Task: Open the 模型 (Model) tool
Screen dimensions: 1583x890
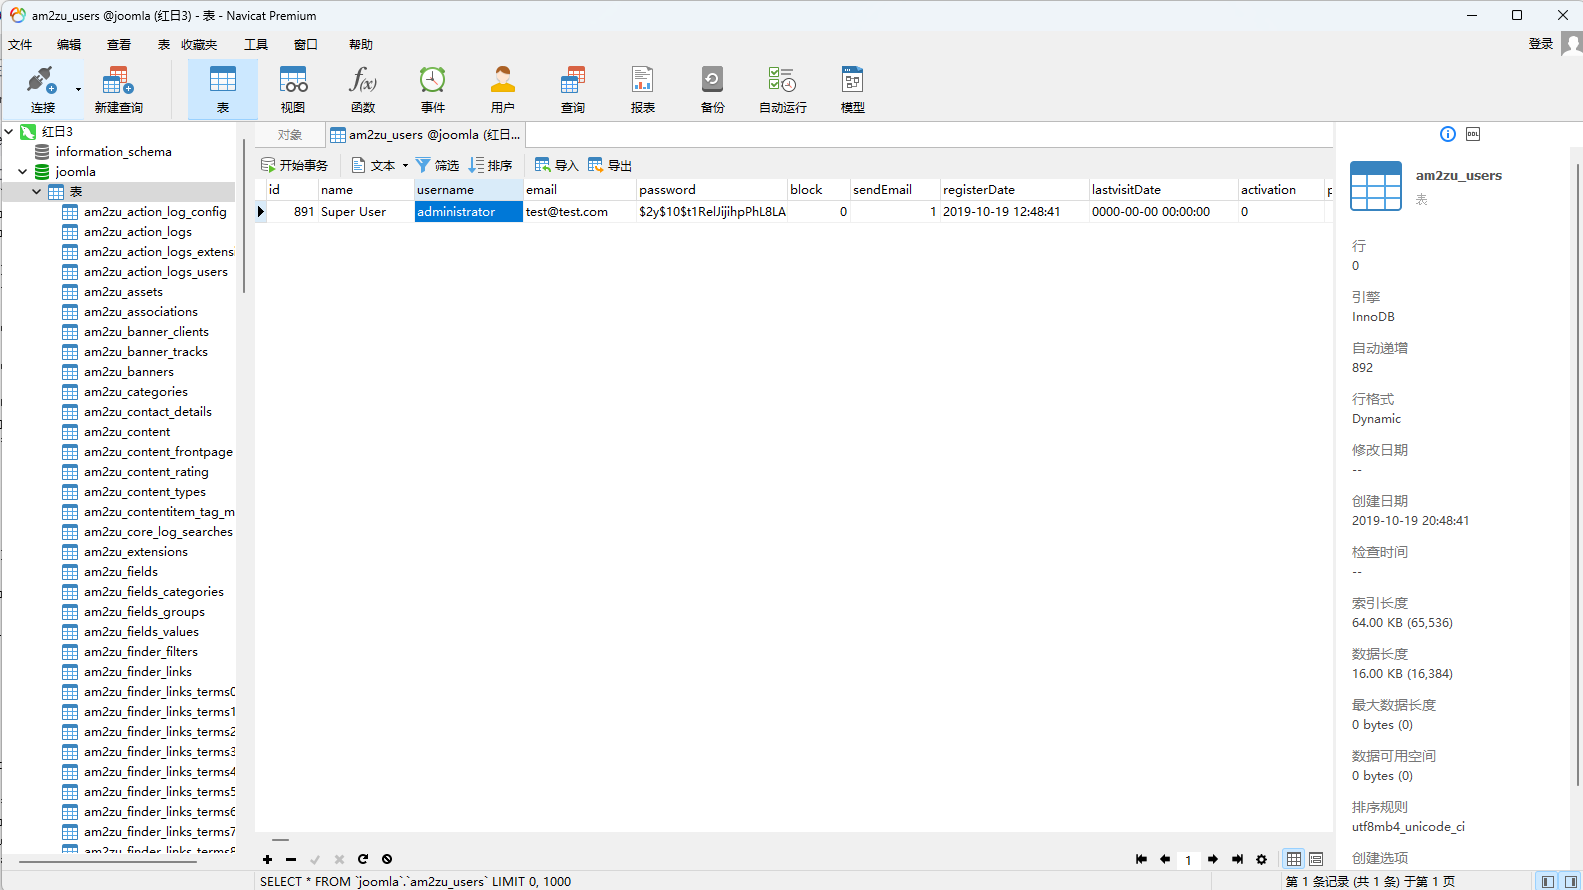Action: pos(852,89)
